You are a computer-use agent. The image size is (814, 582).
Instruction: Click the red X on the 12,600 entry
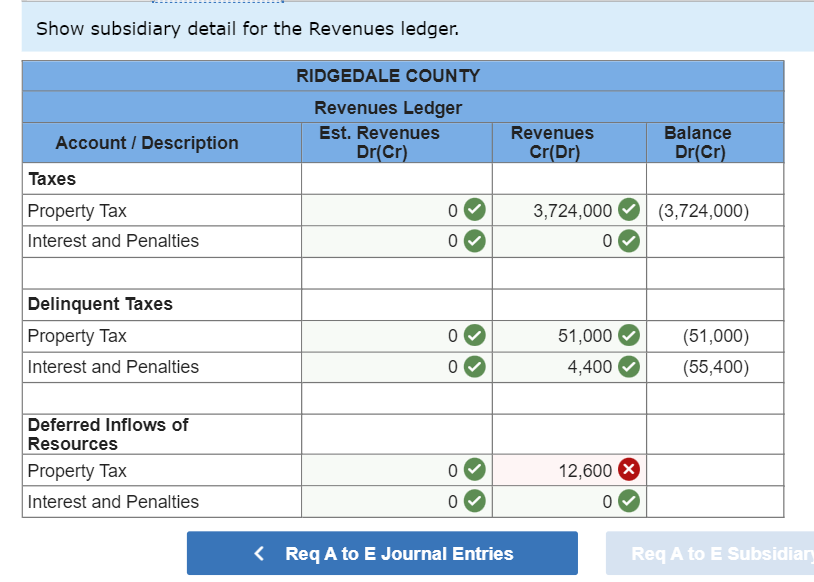630,470
